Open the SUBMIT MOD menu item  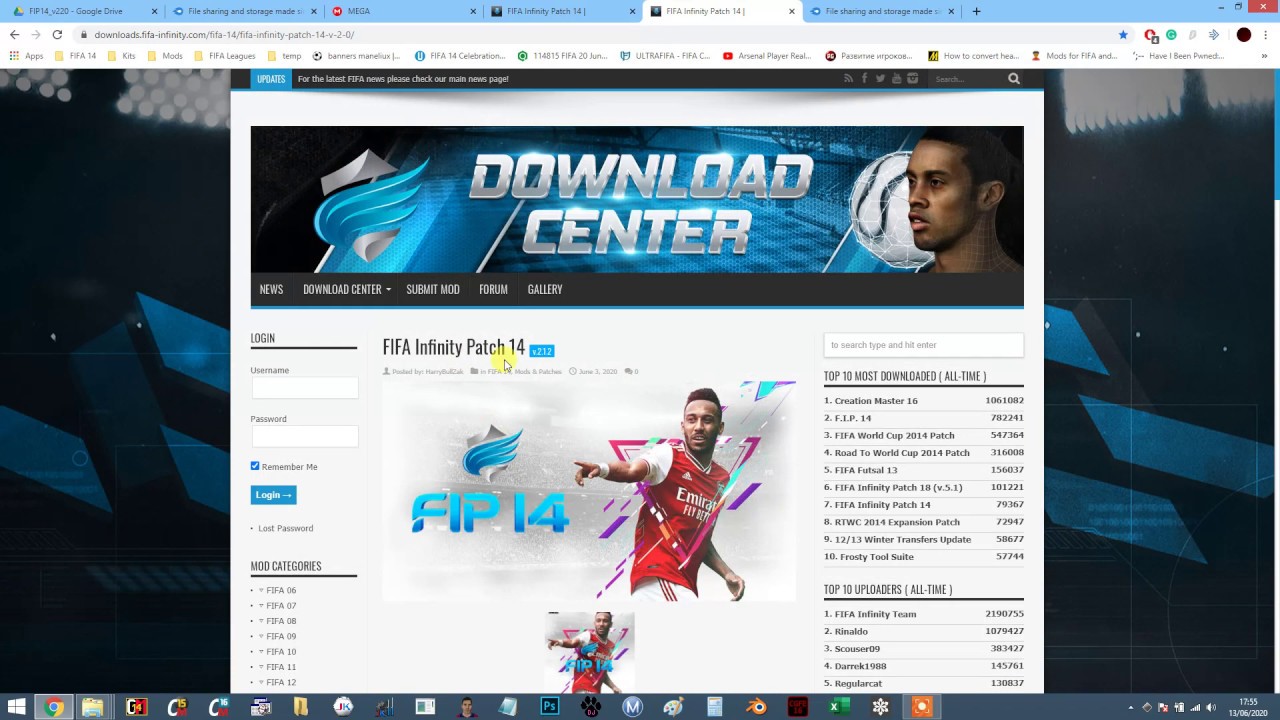tap(433, 289)
